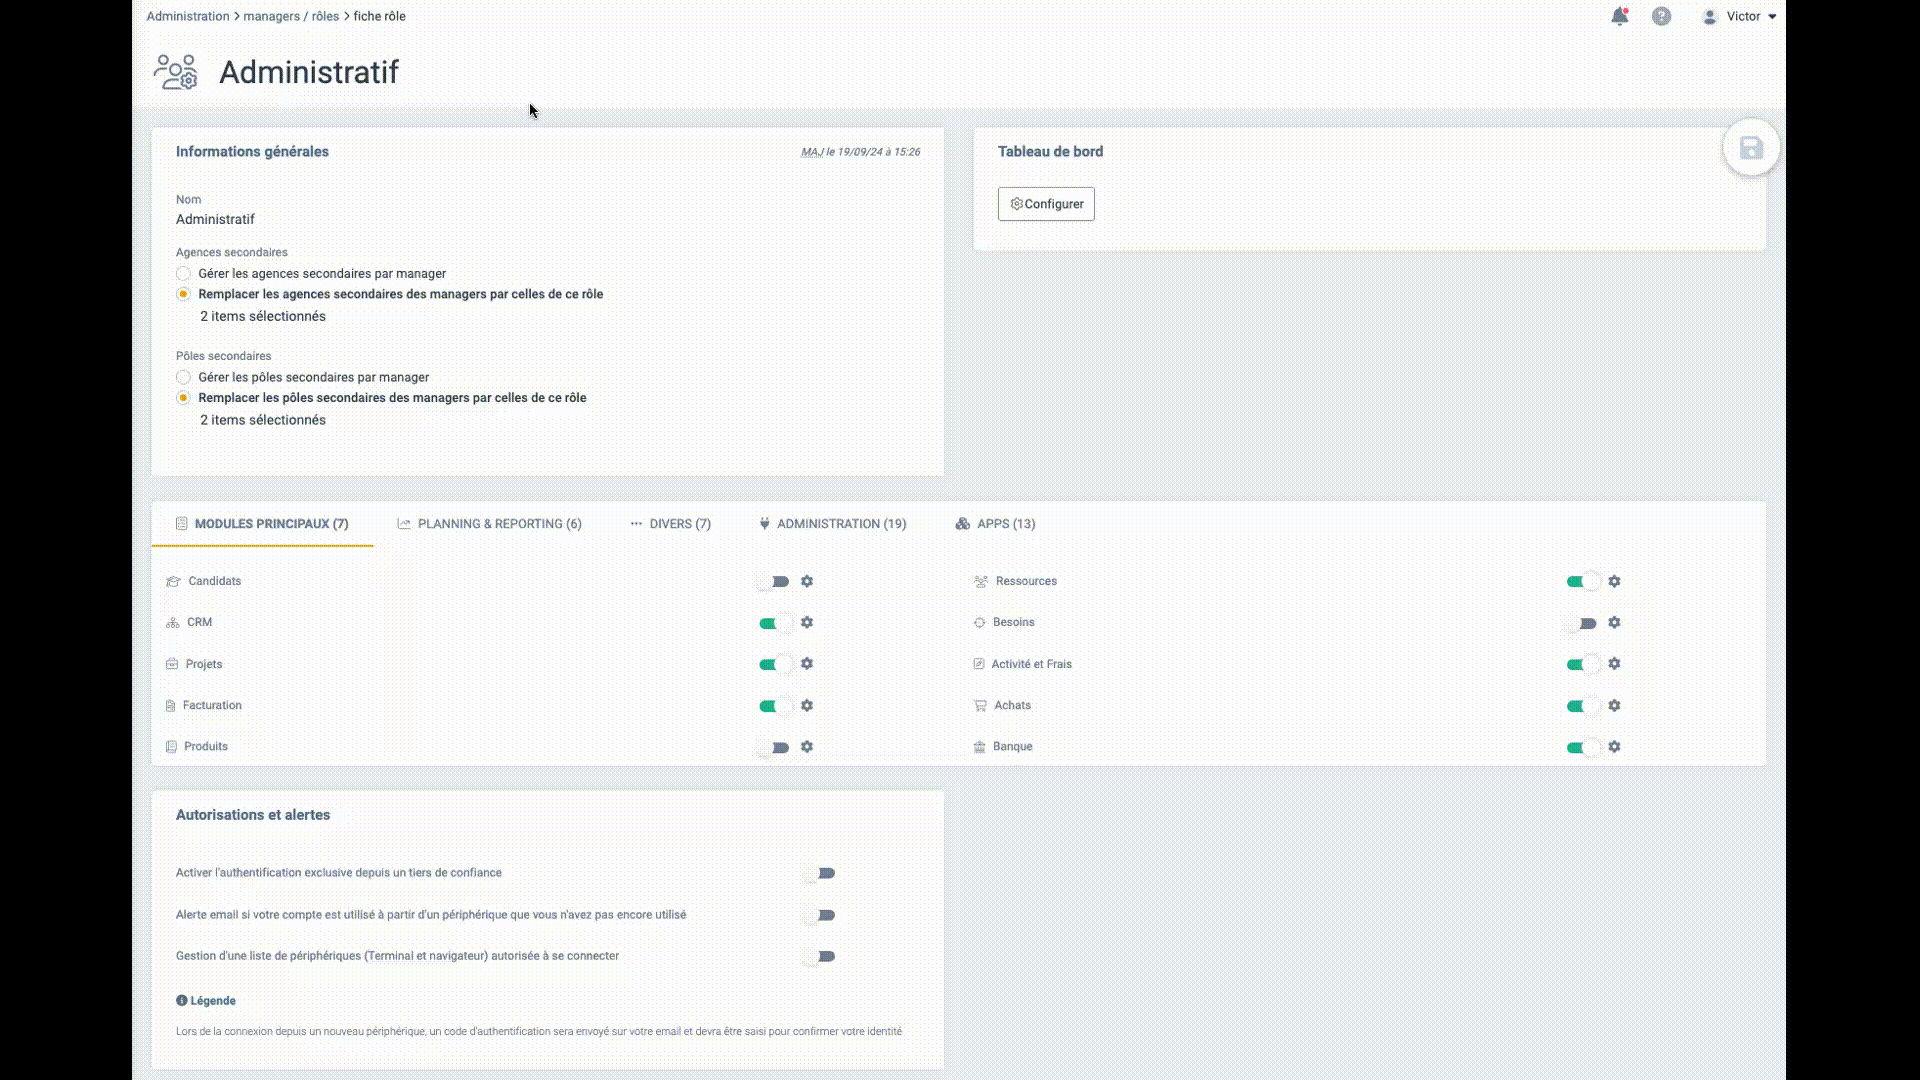The image size is (1920, 1080).
Task: Enable the Candidats module toggle
Action: coord(774,581)
